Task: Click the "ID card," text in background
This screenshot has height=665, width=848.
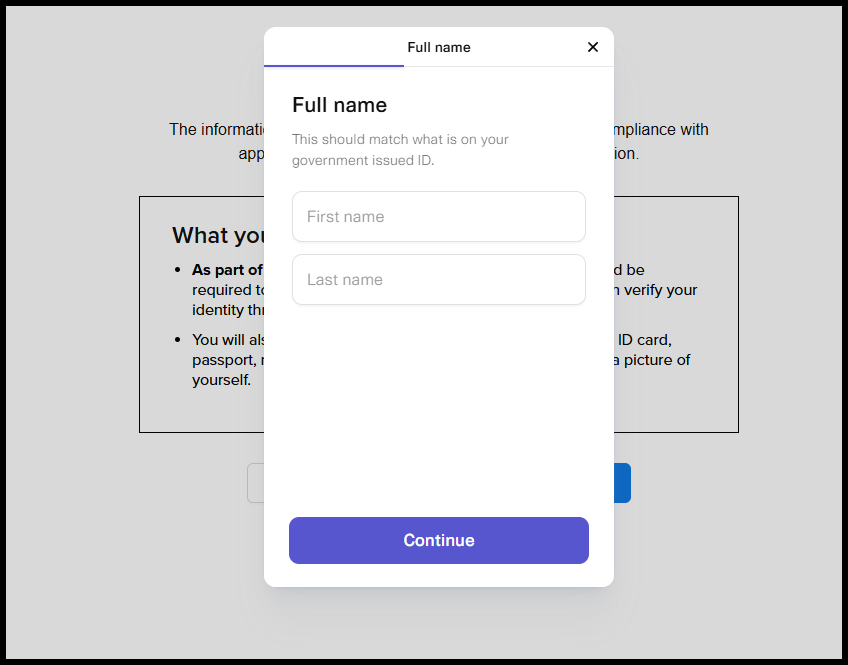Action: (644, 340)
